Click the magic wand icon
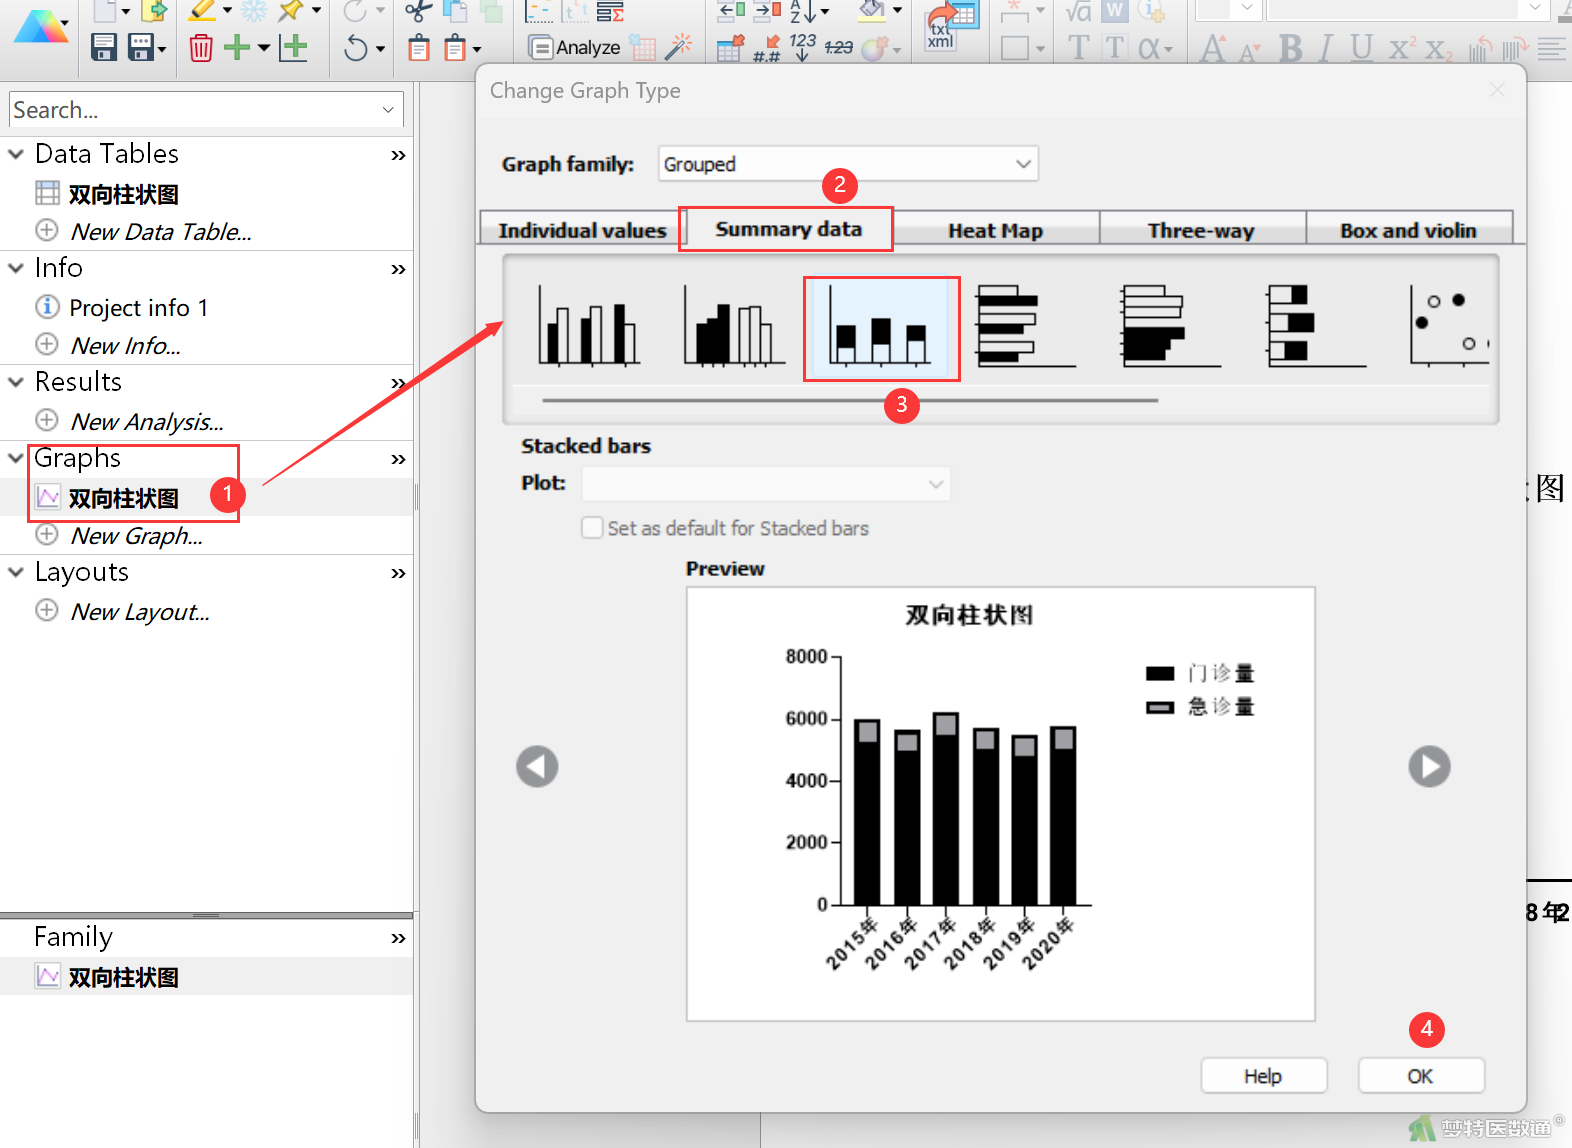The width and height of the screenshot is (1572, 1148). [679, 47]
